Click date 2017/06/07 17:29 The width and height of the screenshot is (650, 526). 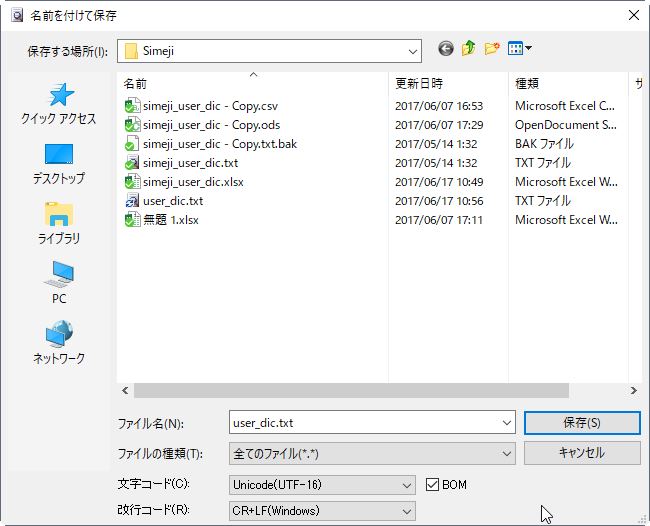click(x=439, y=125)
